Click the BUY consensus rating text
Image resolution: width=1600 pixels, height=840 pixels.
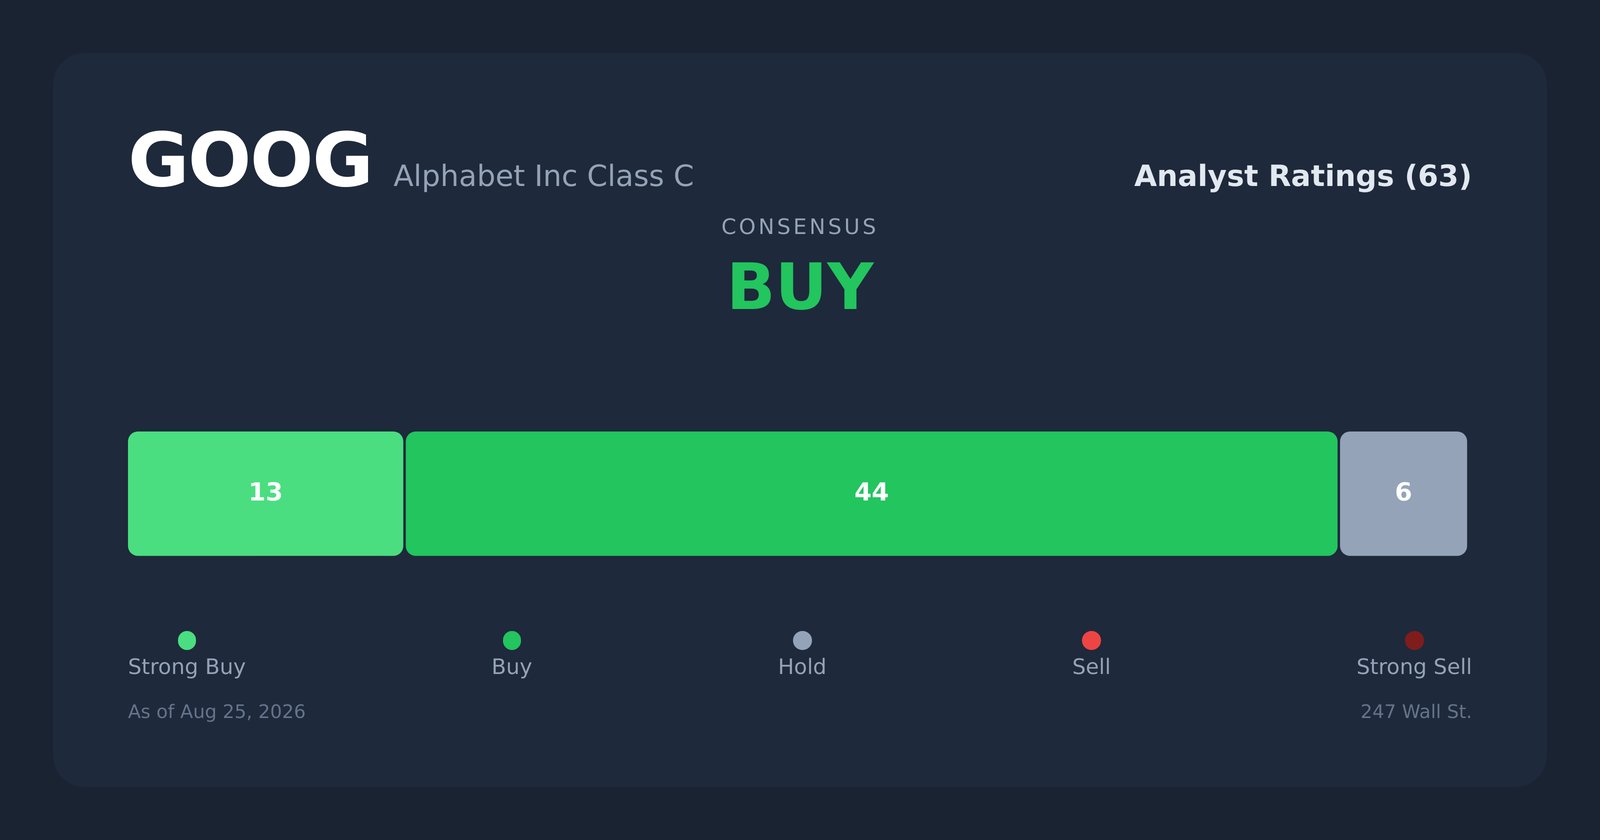click(800, 288)
